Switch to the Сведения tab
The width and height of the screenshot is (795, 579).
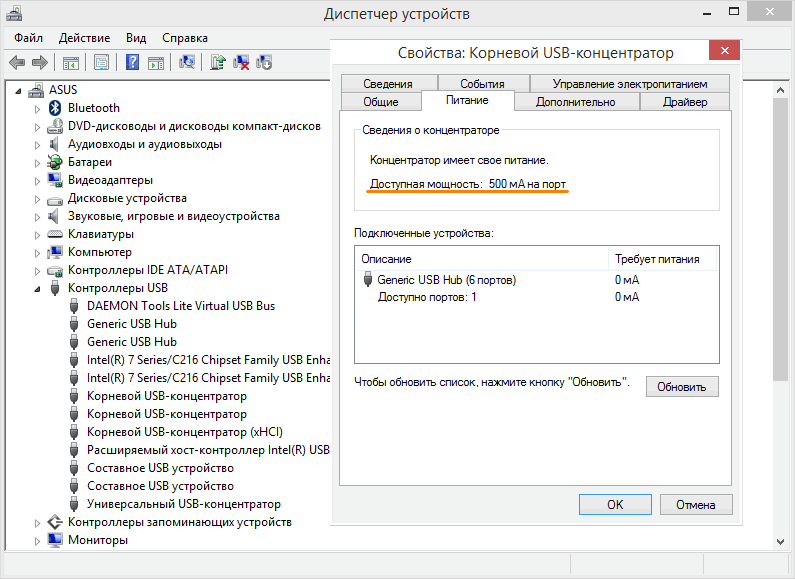pyautogui.click(x=388, y=84)
